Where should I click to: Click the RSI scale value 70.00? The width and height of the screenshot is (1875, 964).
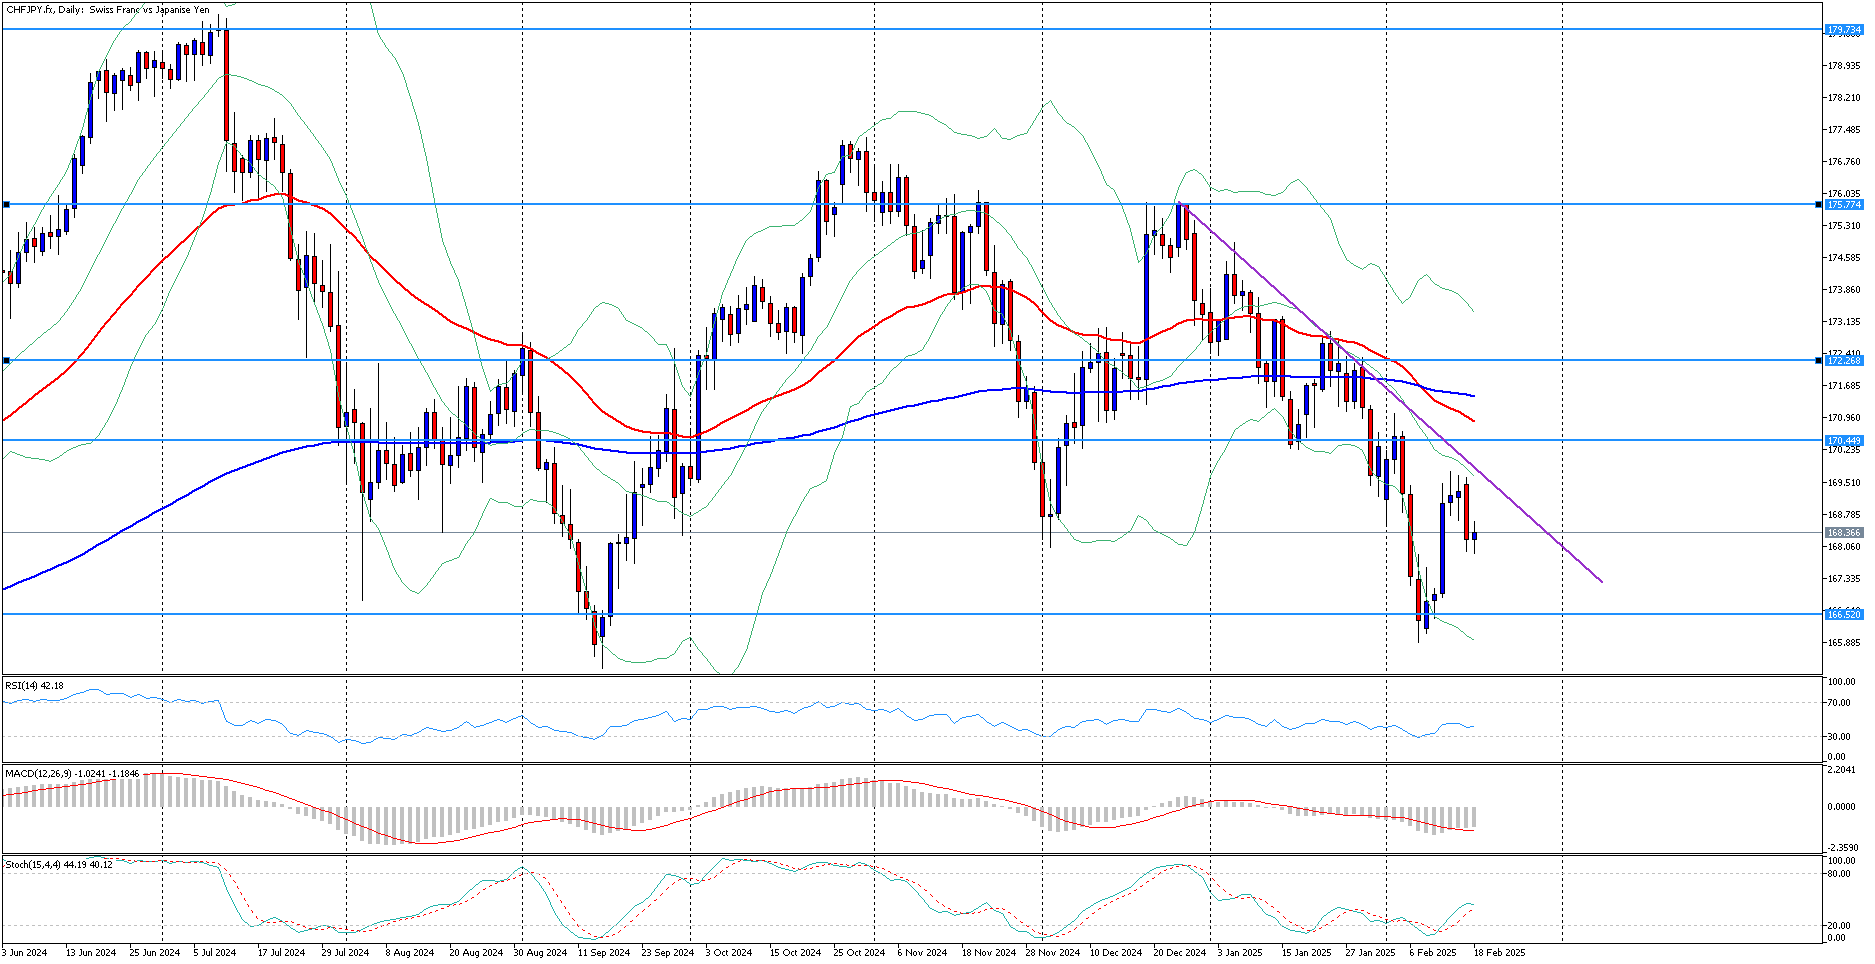coord(1838,703)
